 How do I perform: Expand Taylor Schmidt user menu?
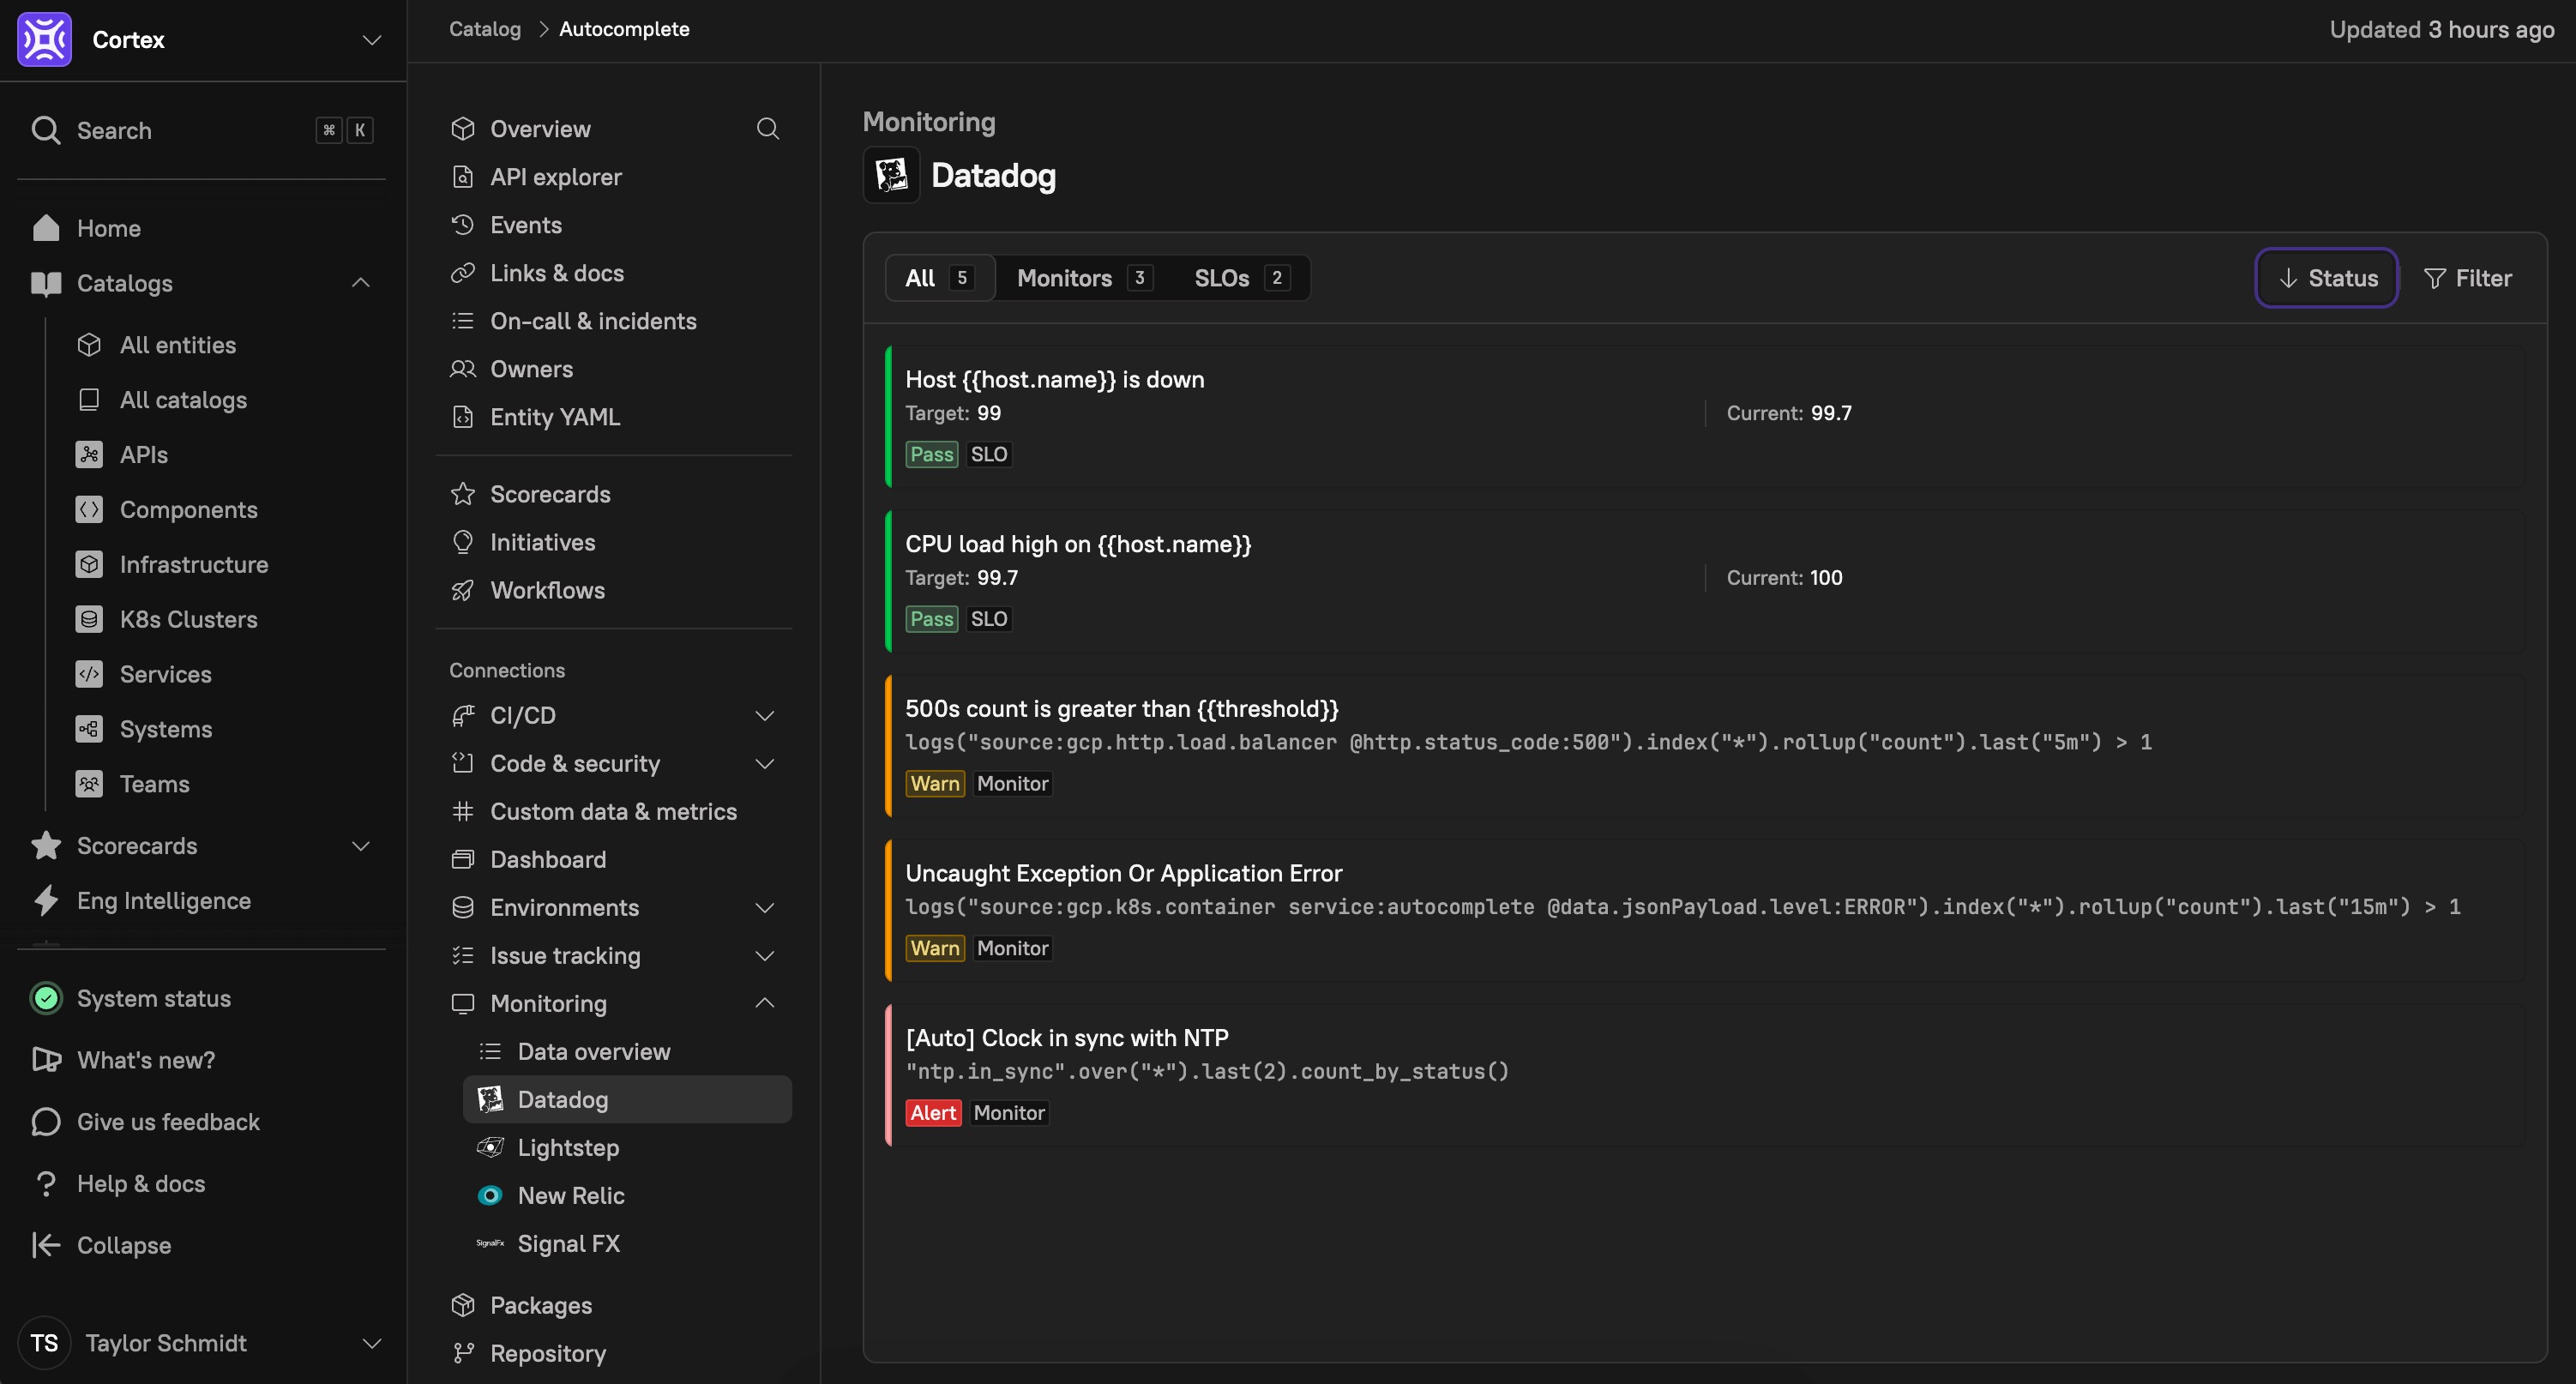pyautogui.click(x=371, y=1343)
